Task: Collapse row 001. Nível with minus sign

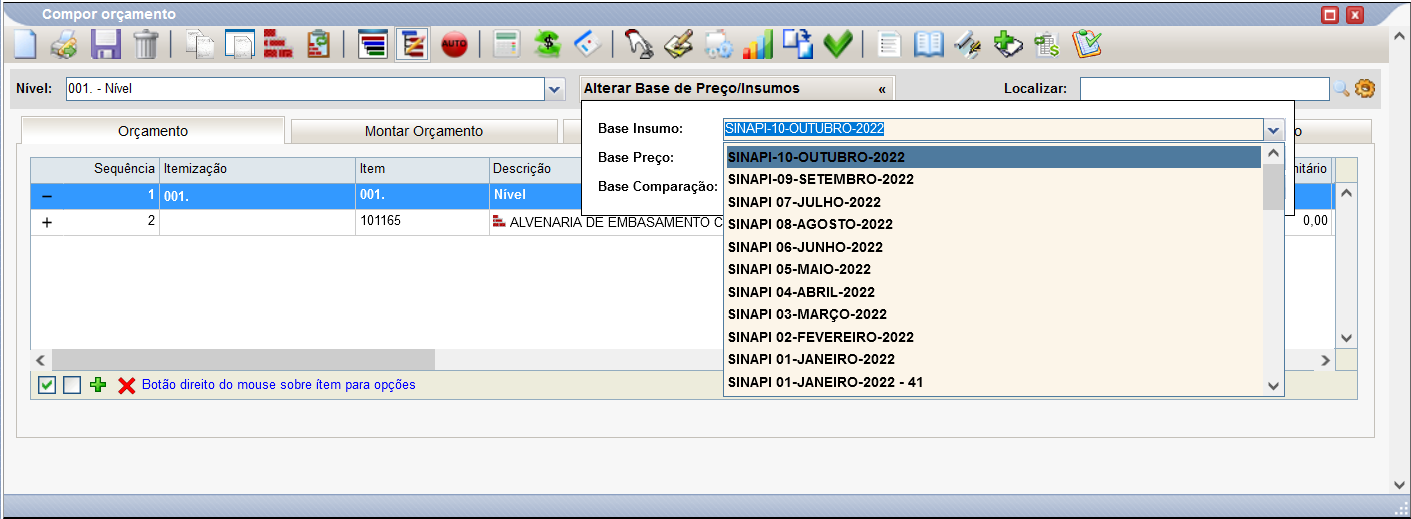Action: (47, 196)
